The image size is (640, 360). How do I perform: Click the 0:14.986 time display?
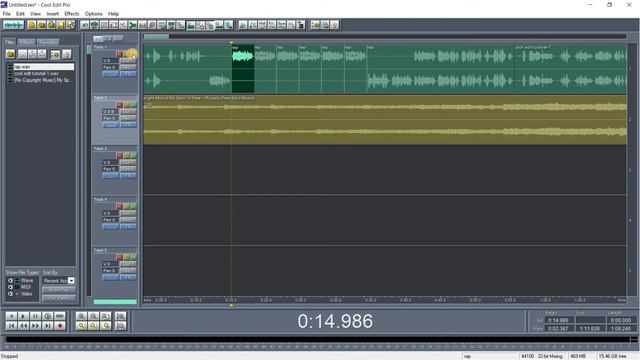(x=335, y=321)
